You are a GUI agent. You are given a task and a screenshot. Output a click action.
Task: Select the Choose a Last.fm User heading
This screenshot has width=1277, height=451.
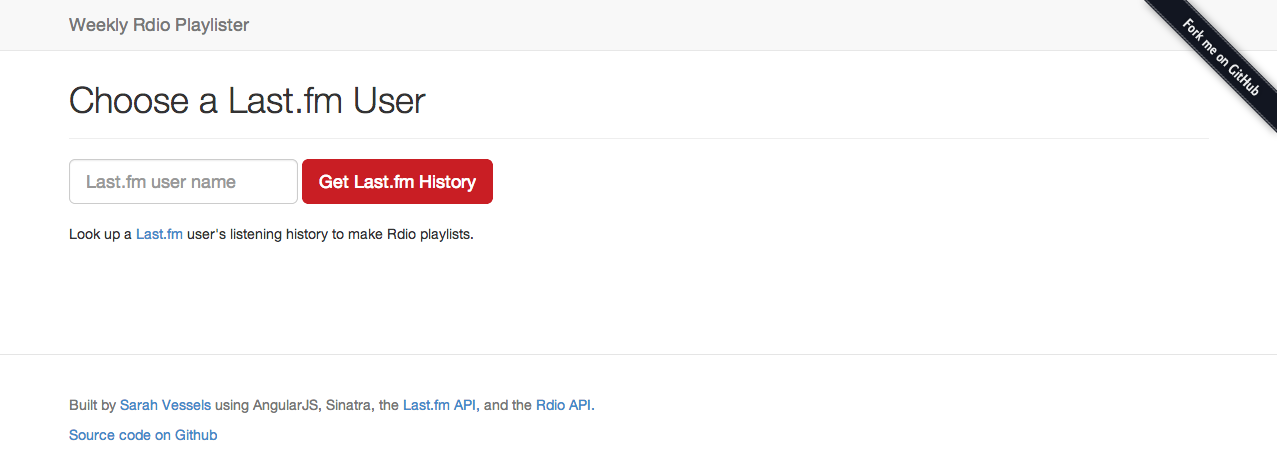247,101
